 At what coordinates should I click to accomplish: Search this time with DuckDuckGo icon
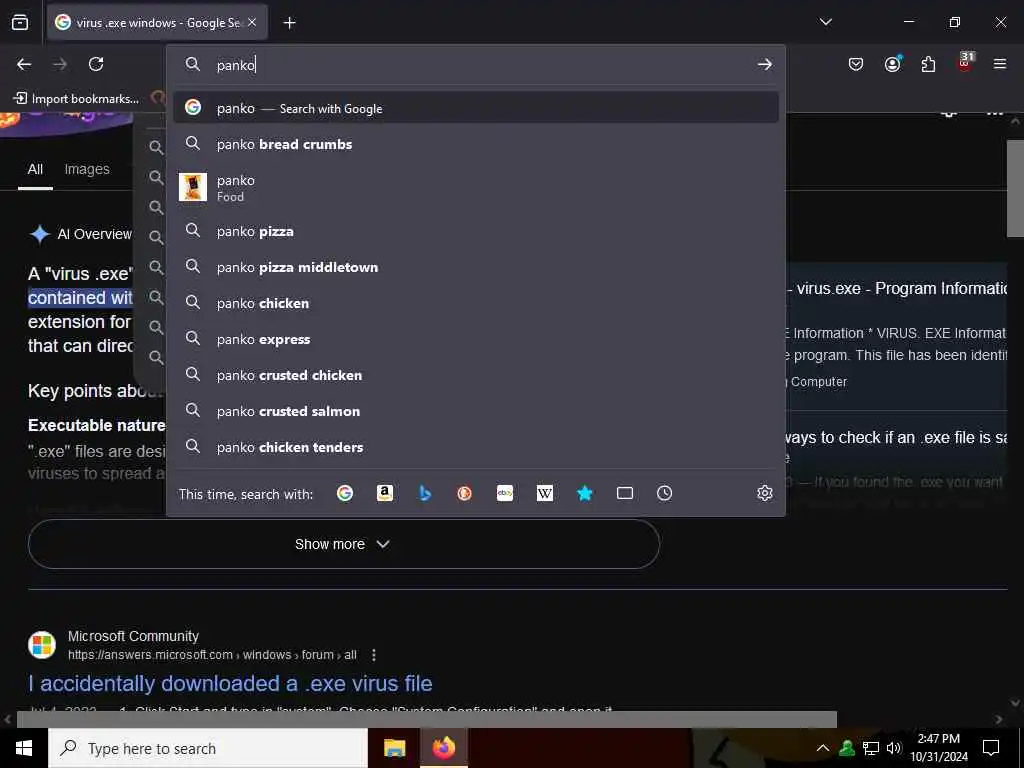pos(464,494)
